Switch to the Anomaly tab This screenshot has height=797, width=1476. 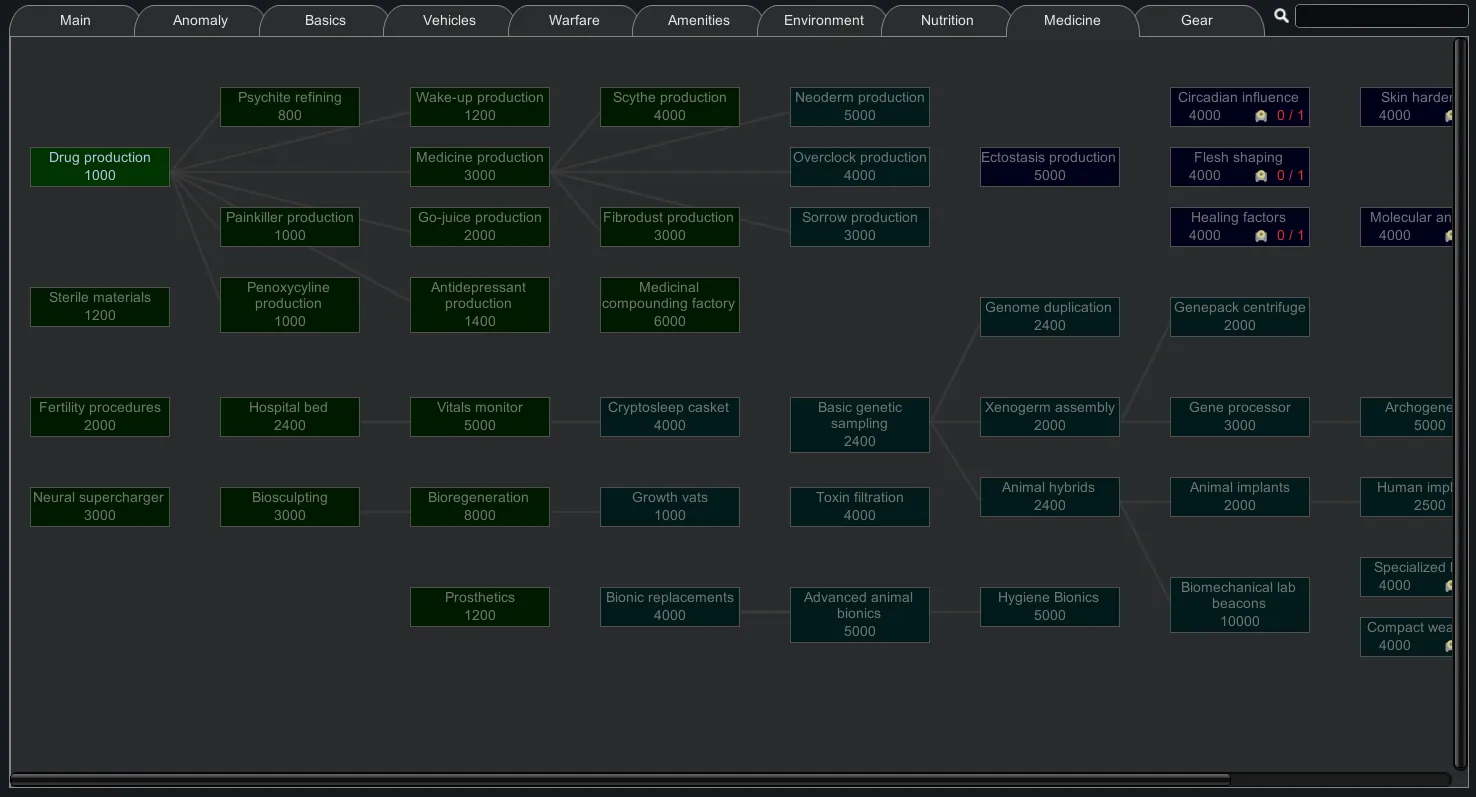(x=200, y=20)
